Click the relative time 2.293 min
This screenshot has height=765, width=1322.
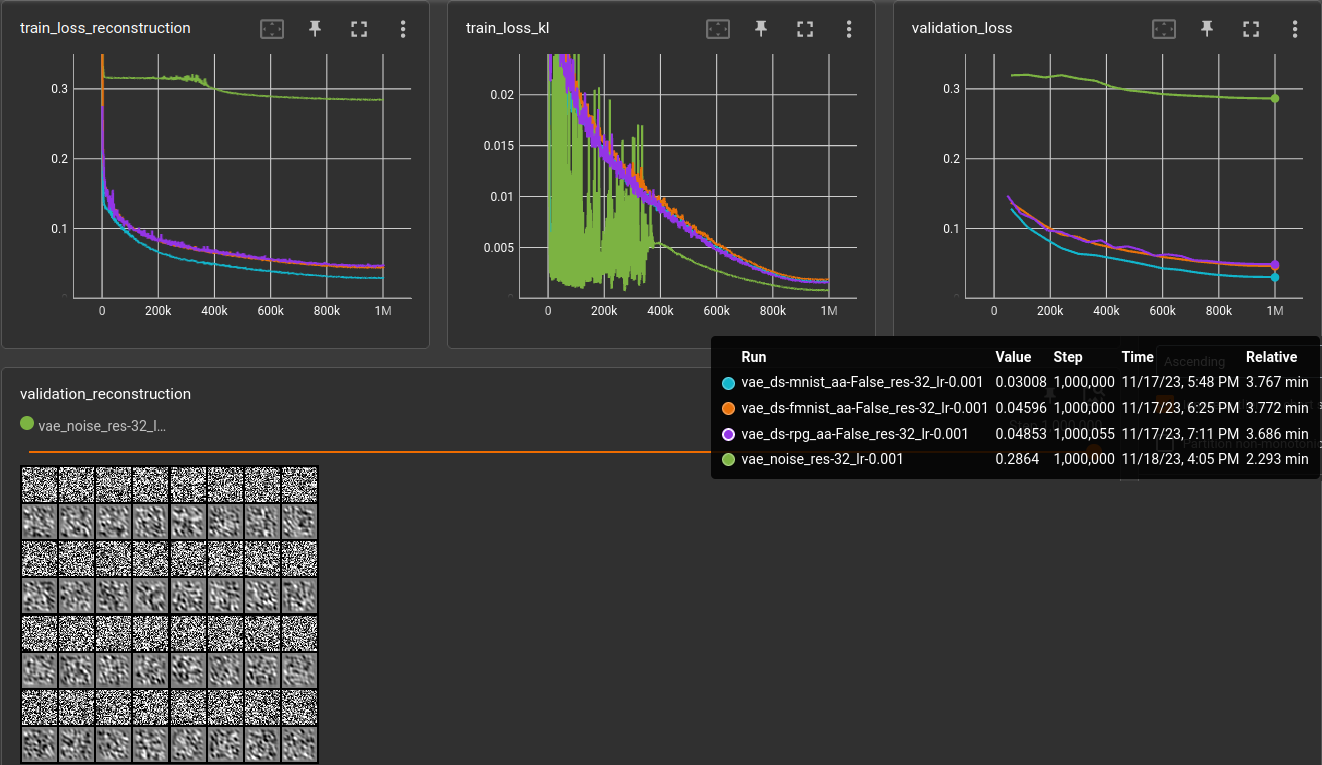click(1277, 459)
